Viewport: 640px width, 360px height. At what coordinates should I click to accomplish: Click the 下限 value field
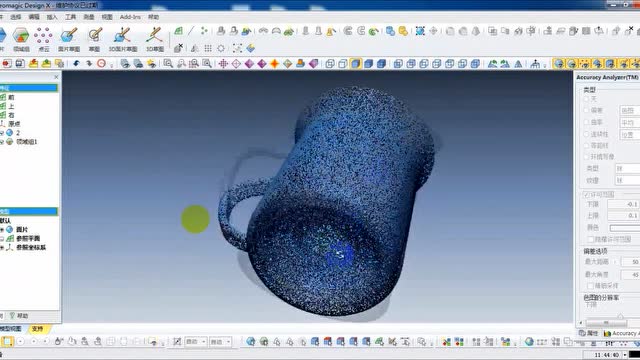pyautogui.click(x=624, y=204)
